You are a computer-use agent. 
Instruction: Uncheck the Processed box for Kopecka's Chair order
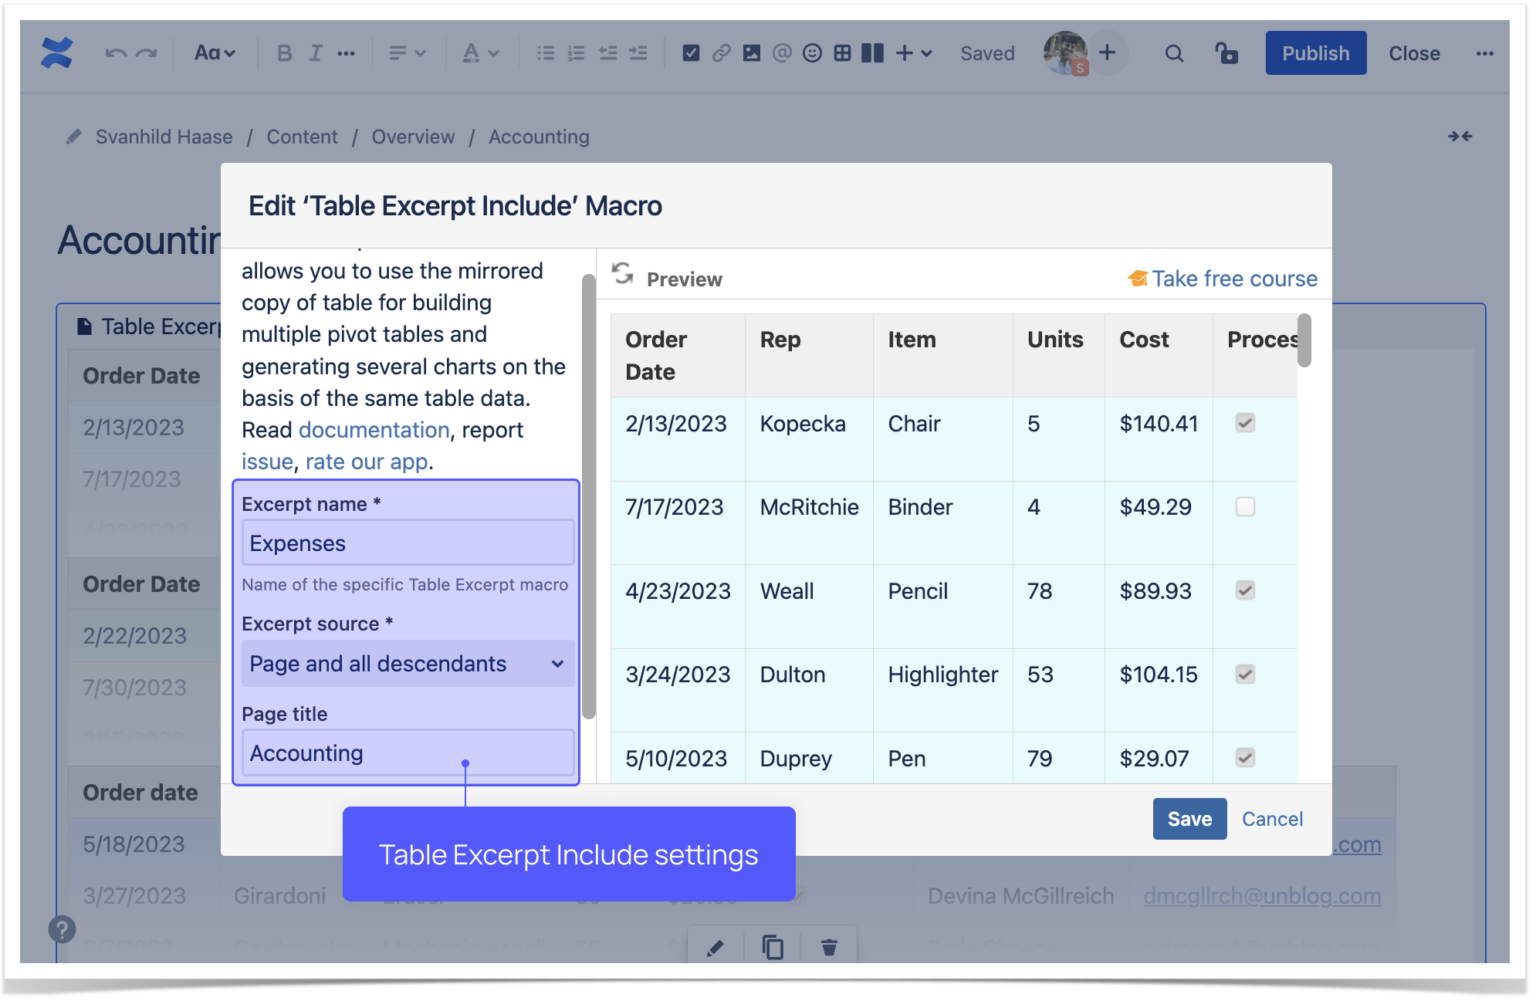1244,423
